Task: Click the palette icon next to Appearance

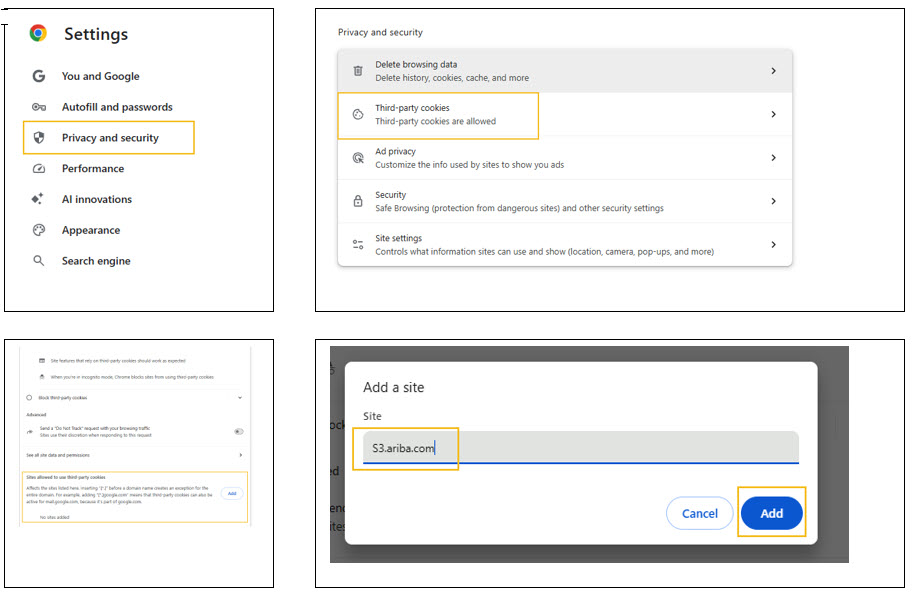Action: 39,230
